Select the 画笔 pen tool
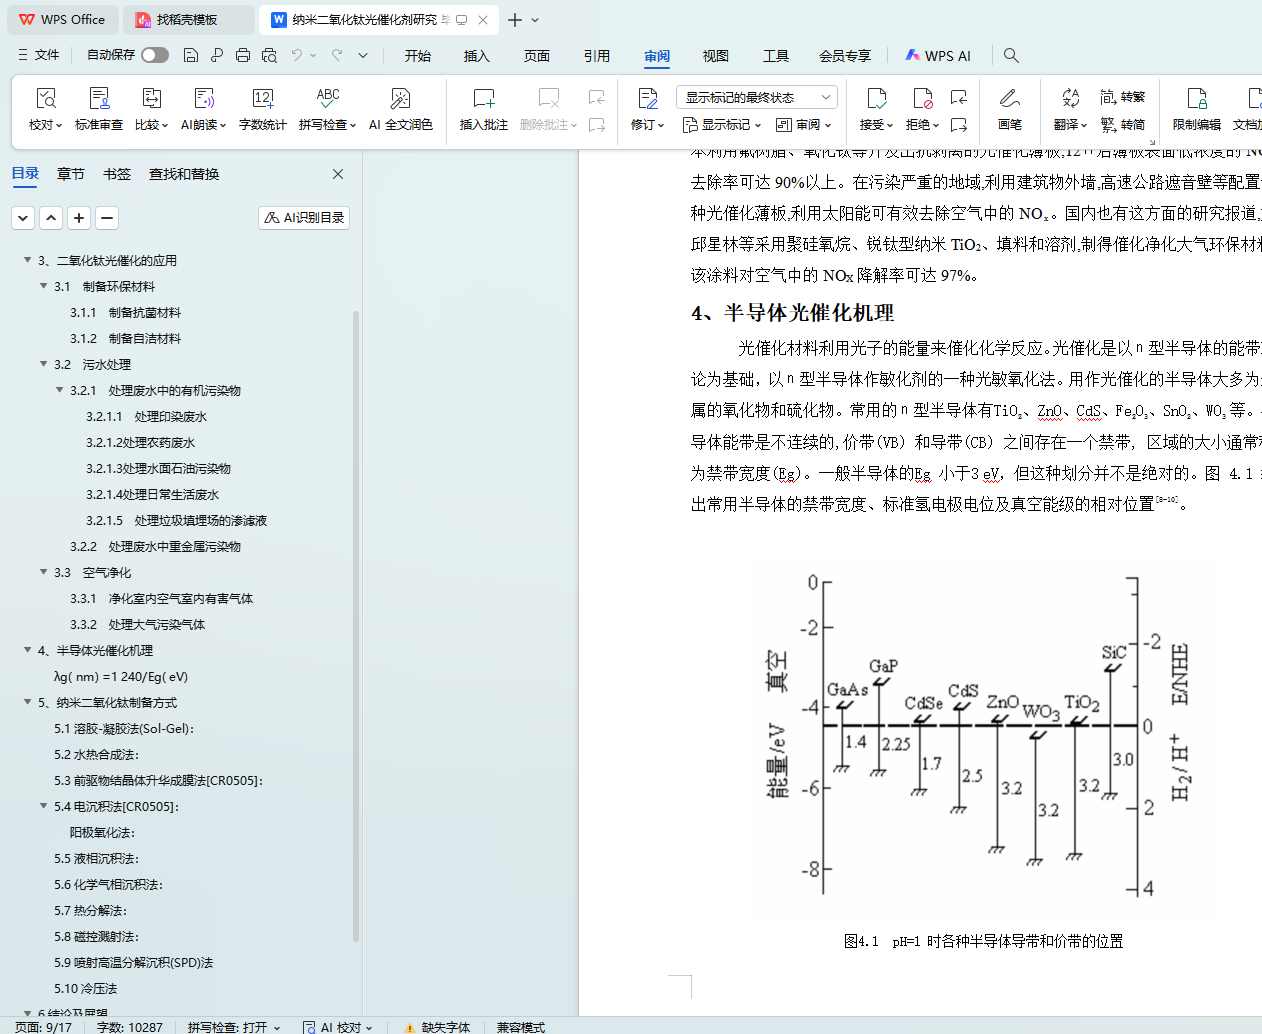This screenshot has height=1034, width=1262. [1010, 109]
